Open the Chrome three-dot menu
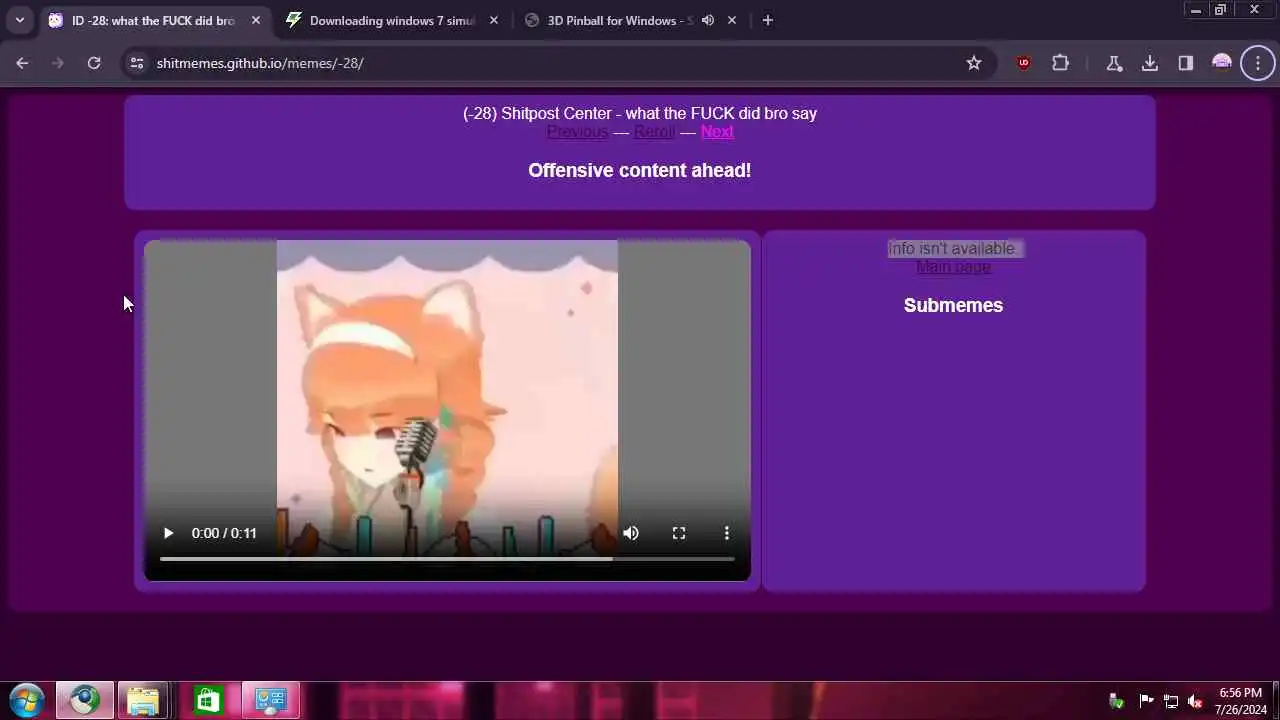Screen dimensions: 1280x720 pyautogui.click(x=1258, y=63)
